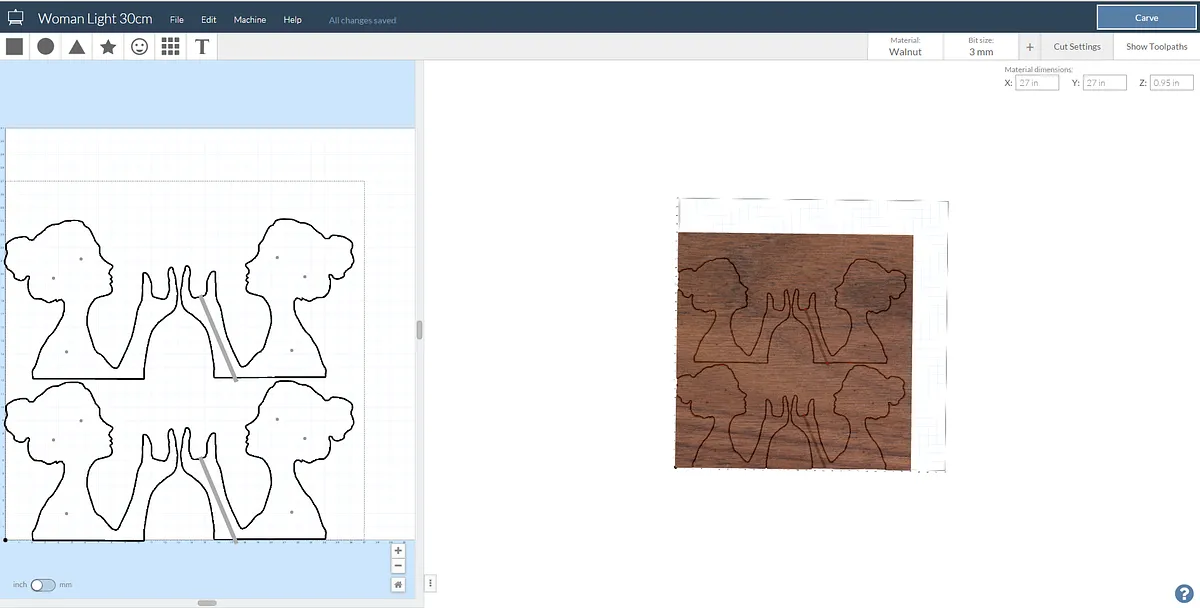
Task: Select the triangle shape tool
Action: pos(77,46)
